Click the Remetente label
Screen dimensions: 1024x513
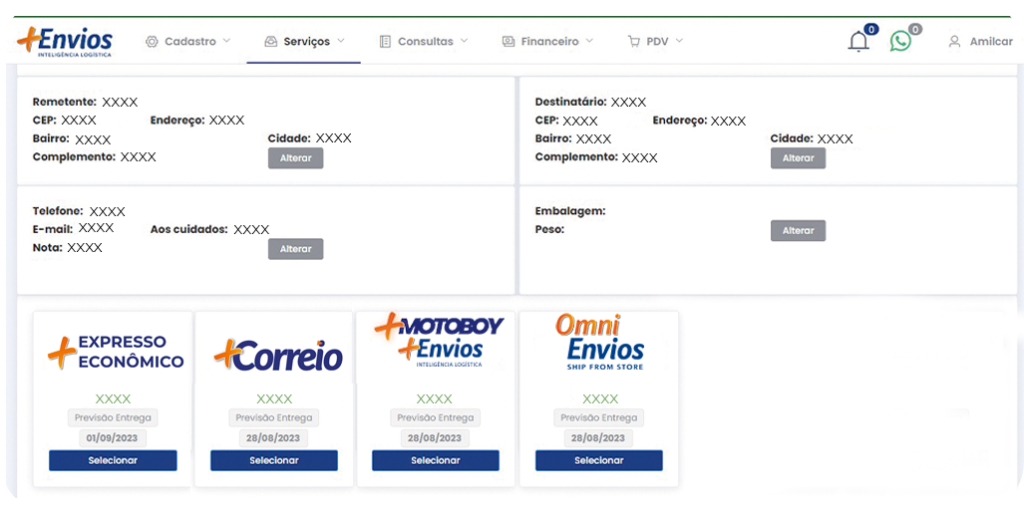(65, 102)
